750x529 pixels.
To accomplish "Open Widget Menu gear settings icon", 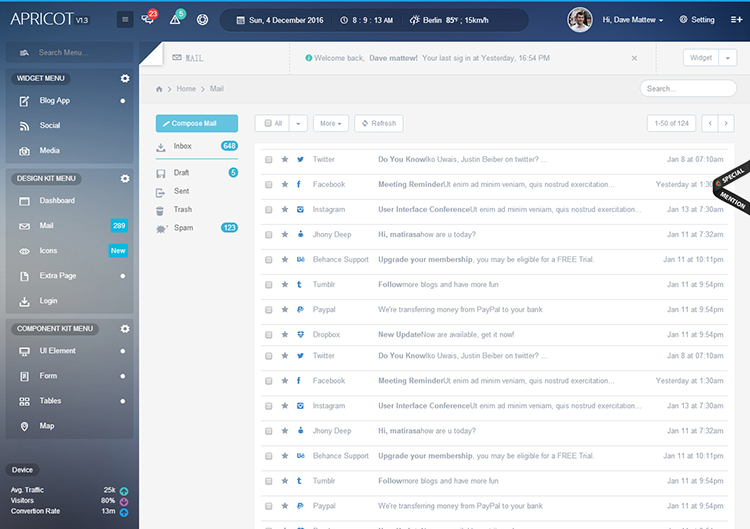I will click(x=125, y=78).
